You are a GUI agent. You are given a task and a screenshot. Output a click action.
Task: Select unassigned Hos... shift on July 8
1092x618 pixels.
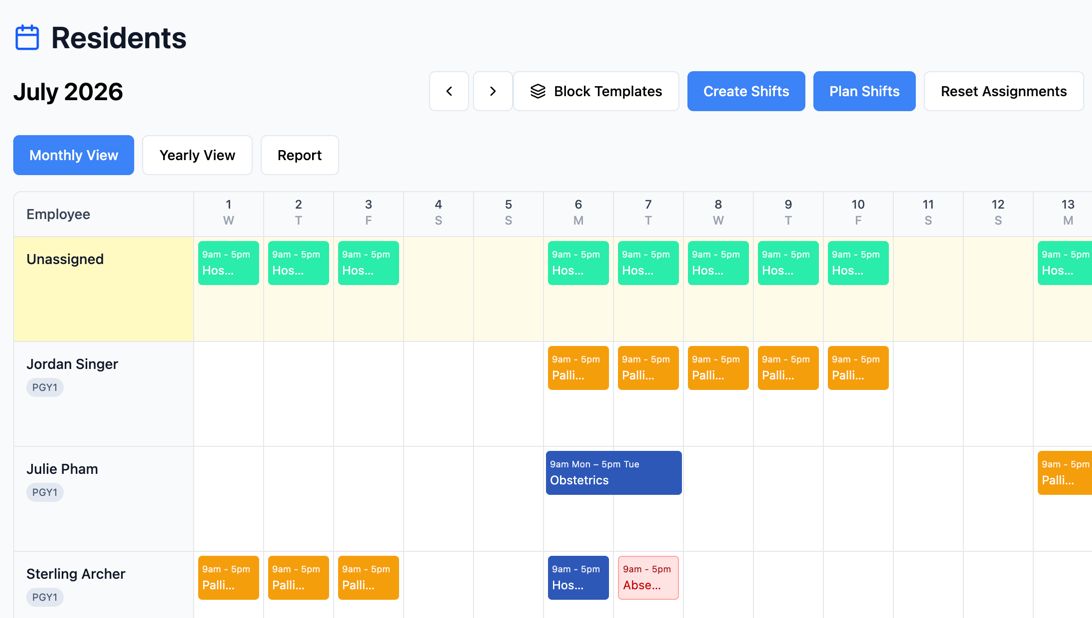[719, 263]
